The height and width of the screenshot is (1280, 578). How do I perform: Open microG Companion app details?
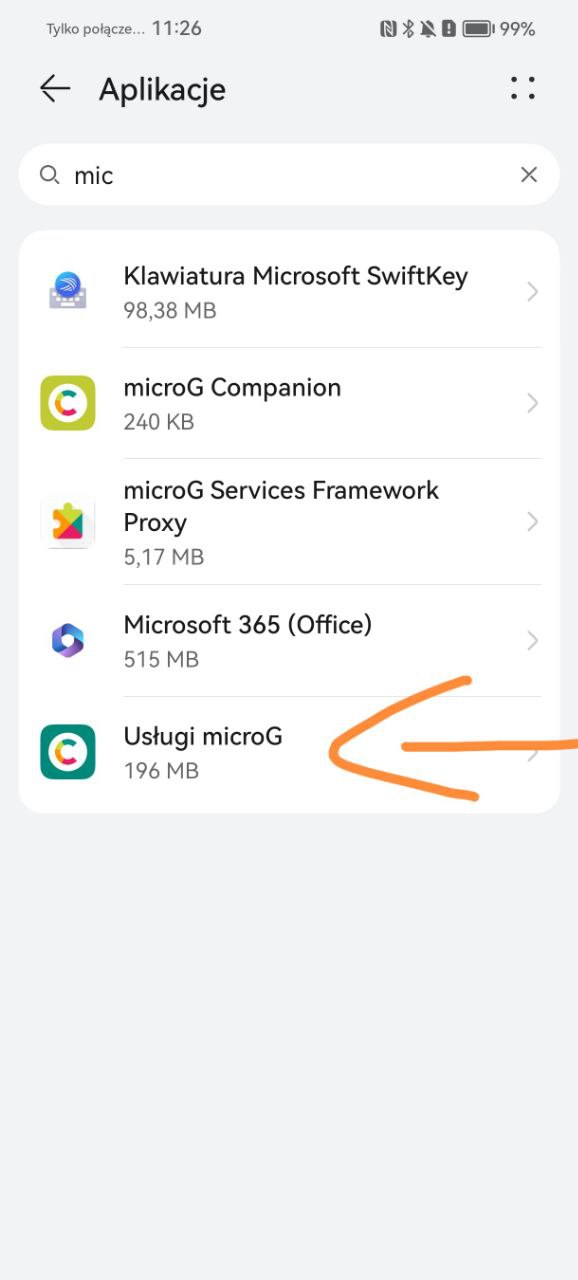tap(289, 403)
